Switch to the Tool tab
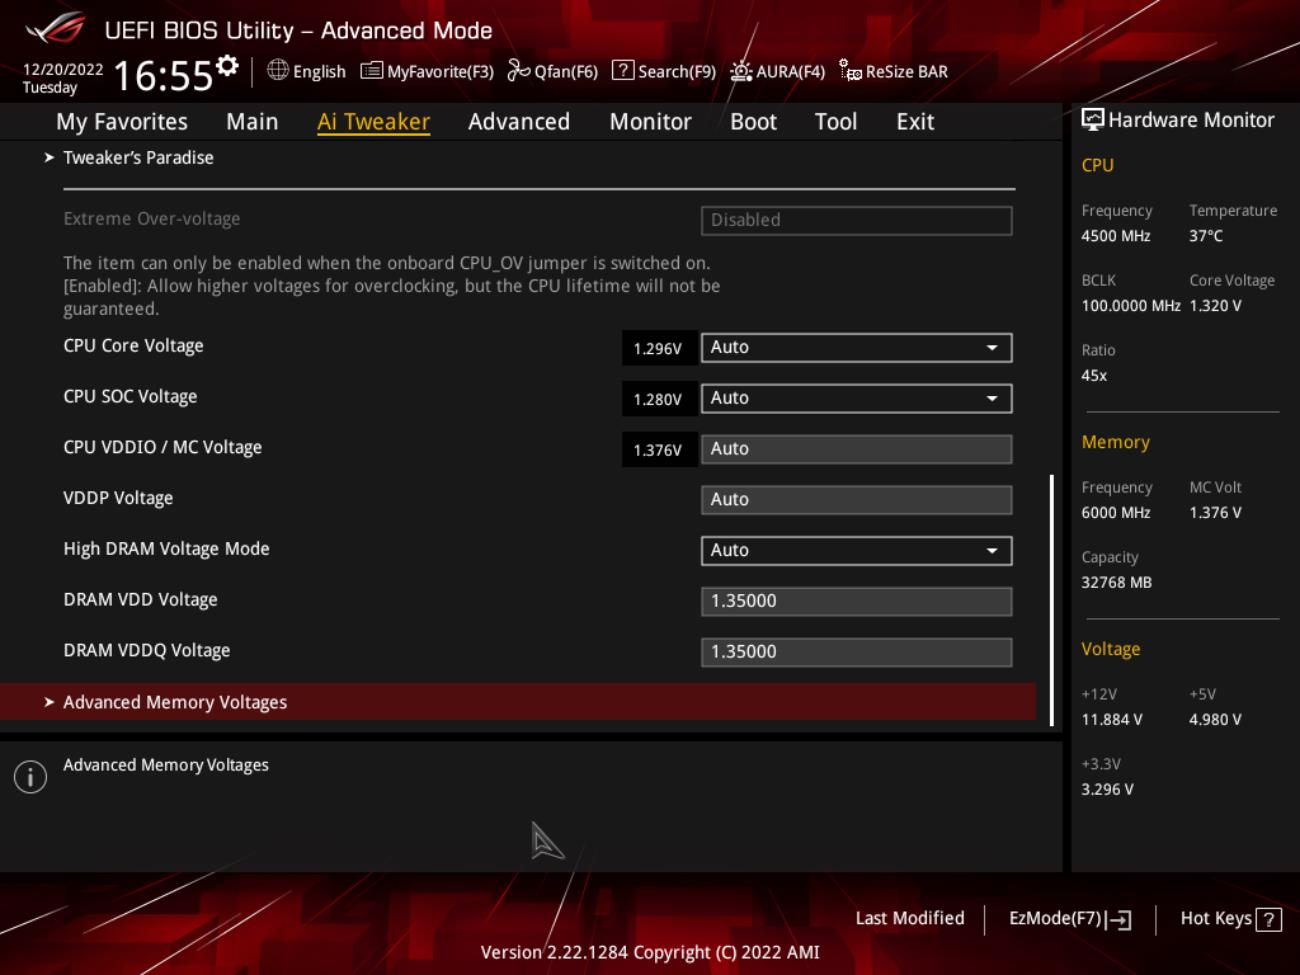The image size is (1300, 975). (836, 122)
